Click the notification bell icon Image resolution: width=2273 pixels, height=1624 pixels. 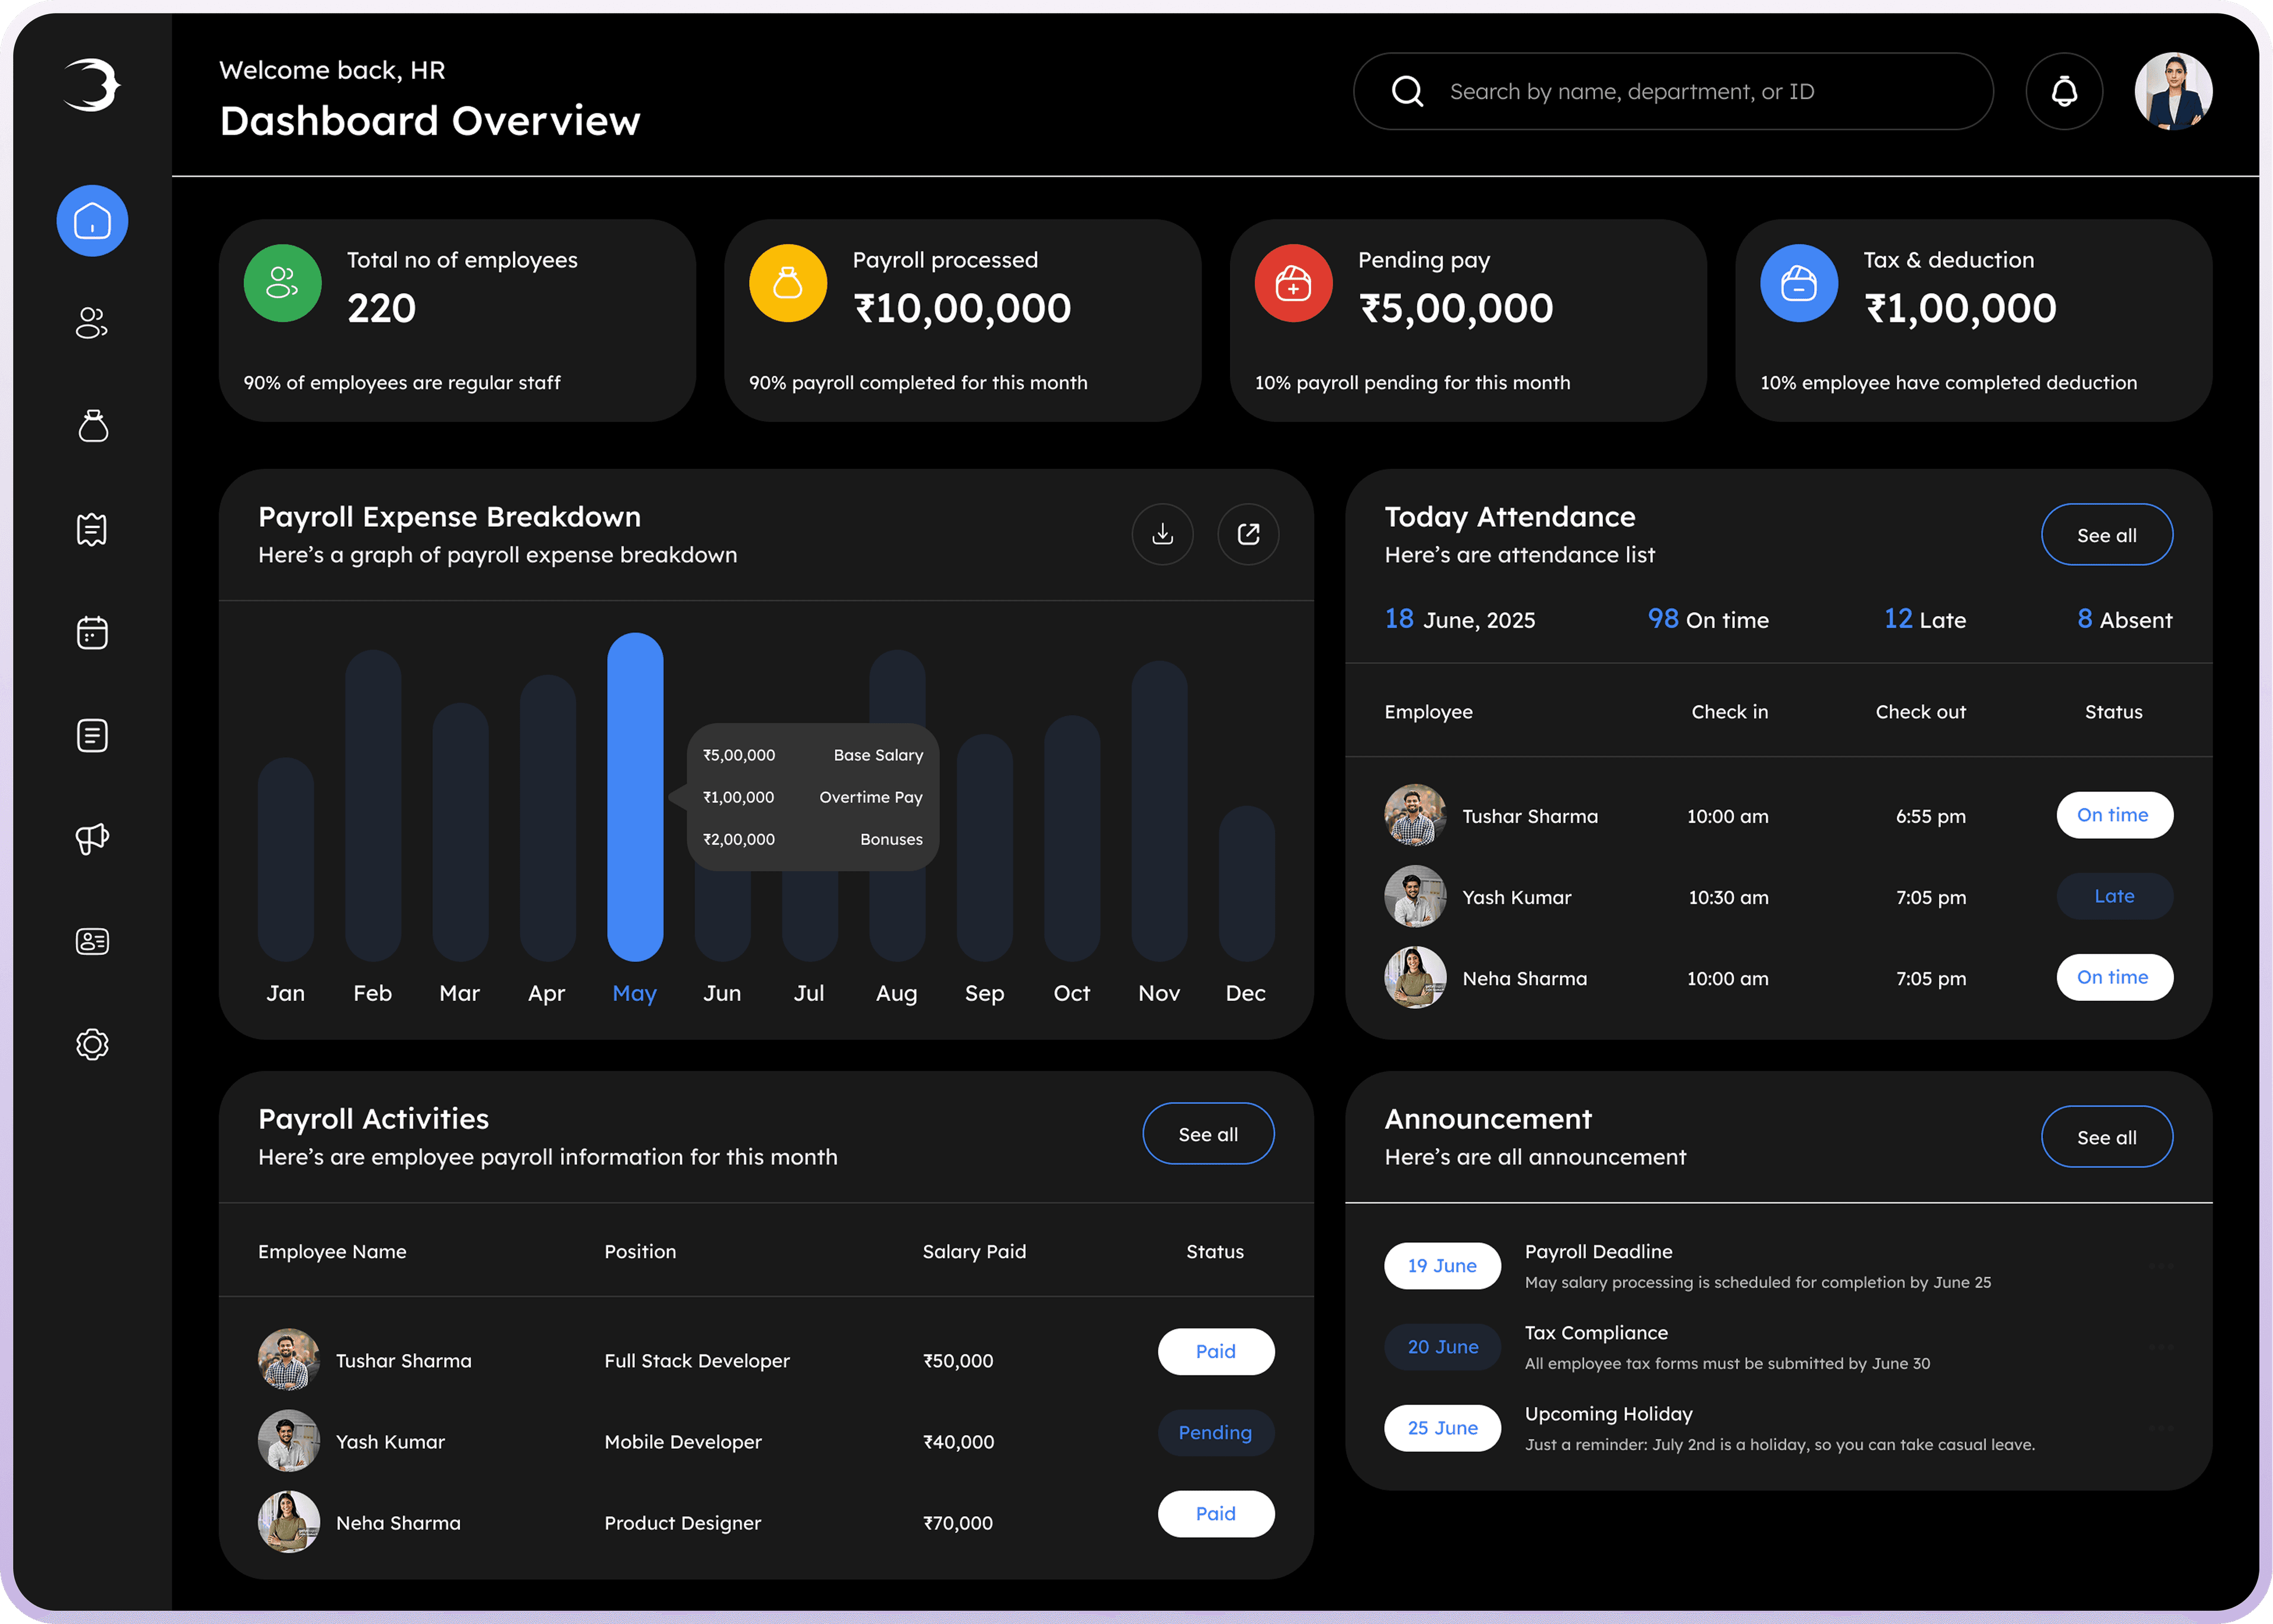(x=2064, y=92)
